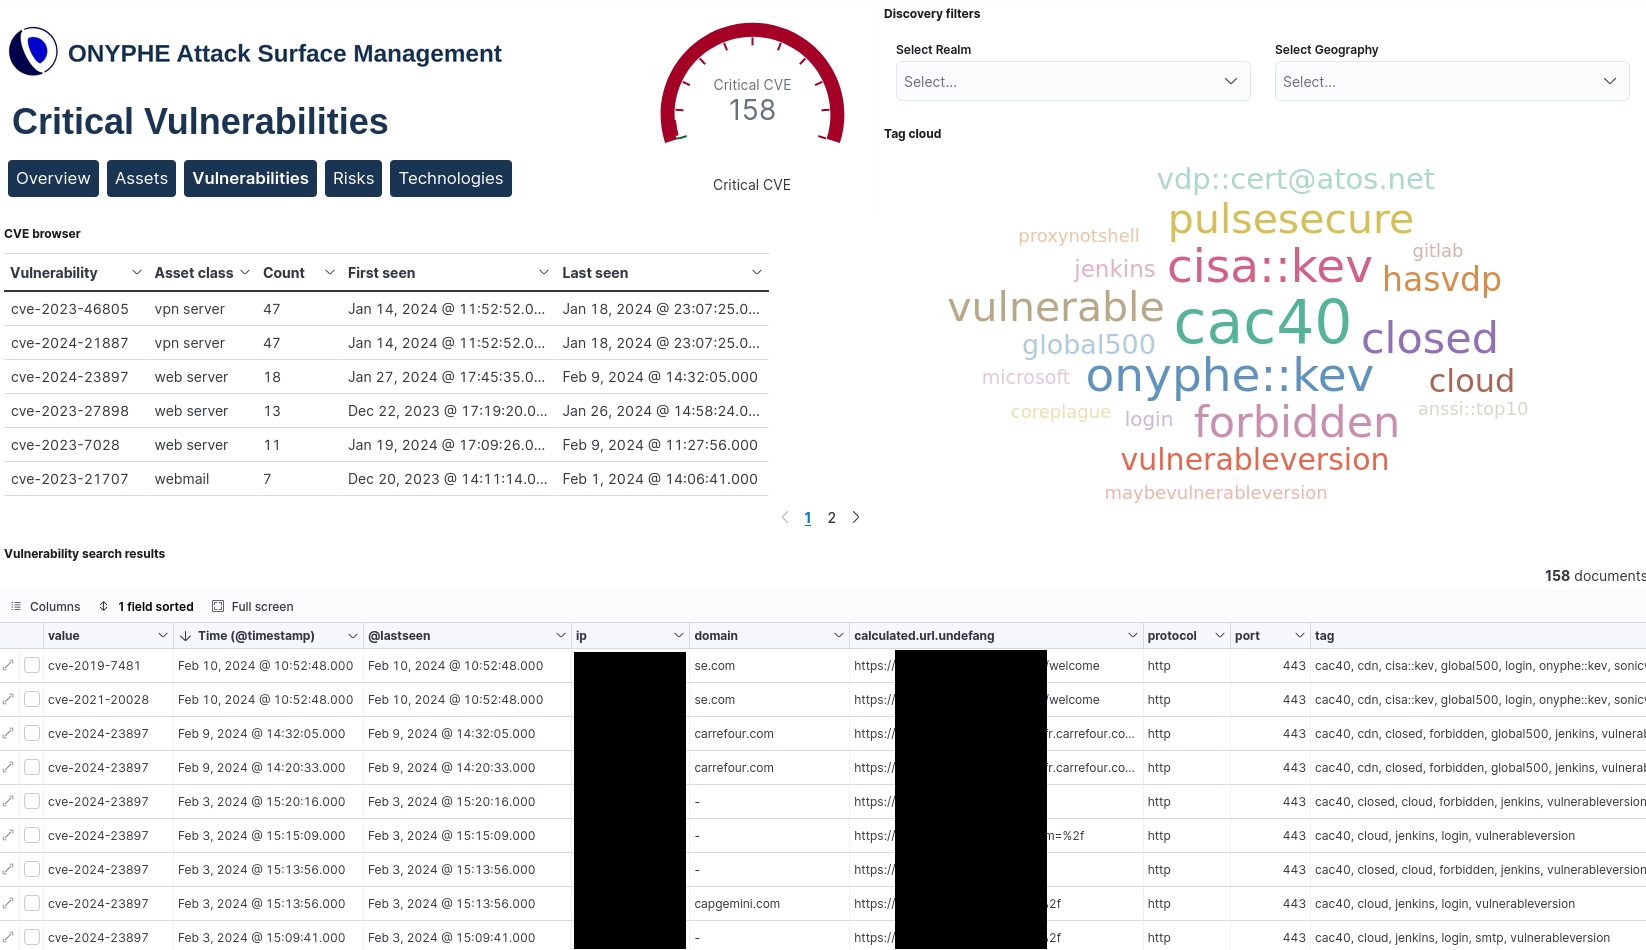1646x950 pixels.
Task: Click the ONYPHE logo icon
Action: (33, 51)
